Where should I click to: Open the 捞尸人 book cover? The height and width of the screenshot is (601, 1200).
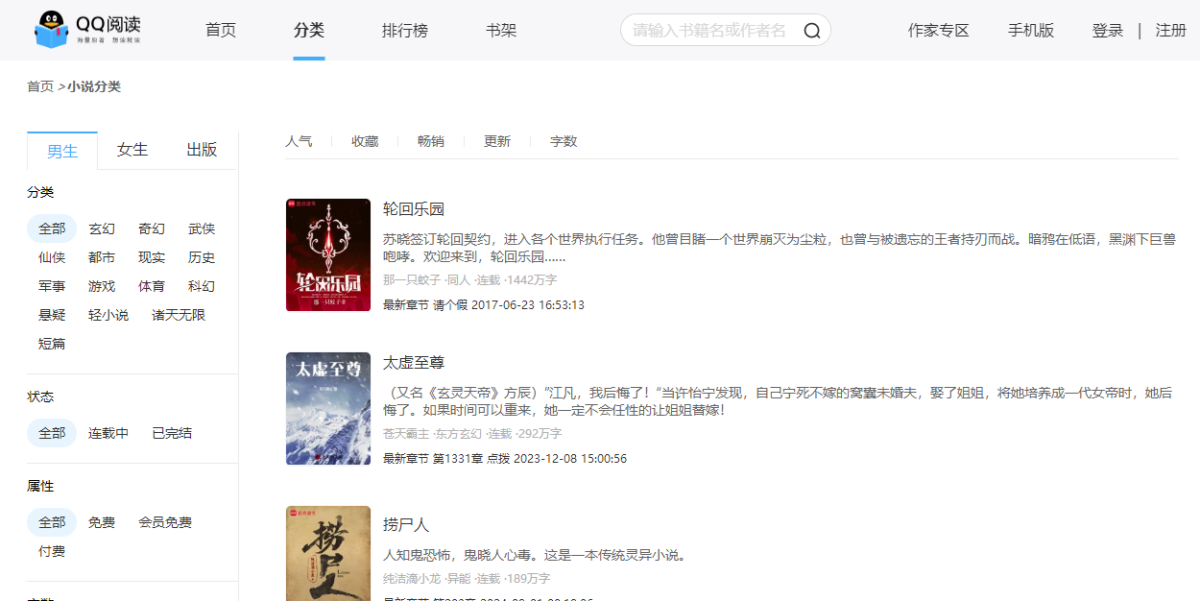328,553
